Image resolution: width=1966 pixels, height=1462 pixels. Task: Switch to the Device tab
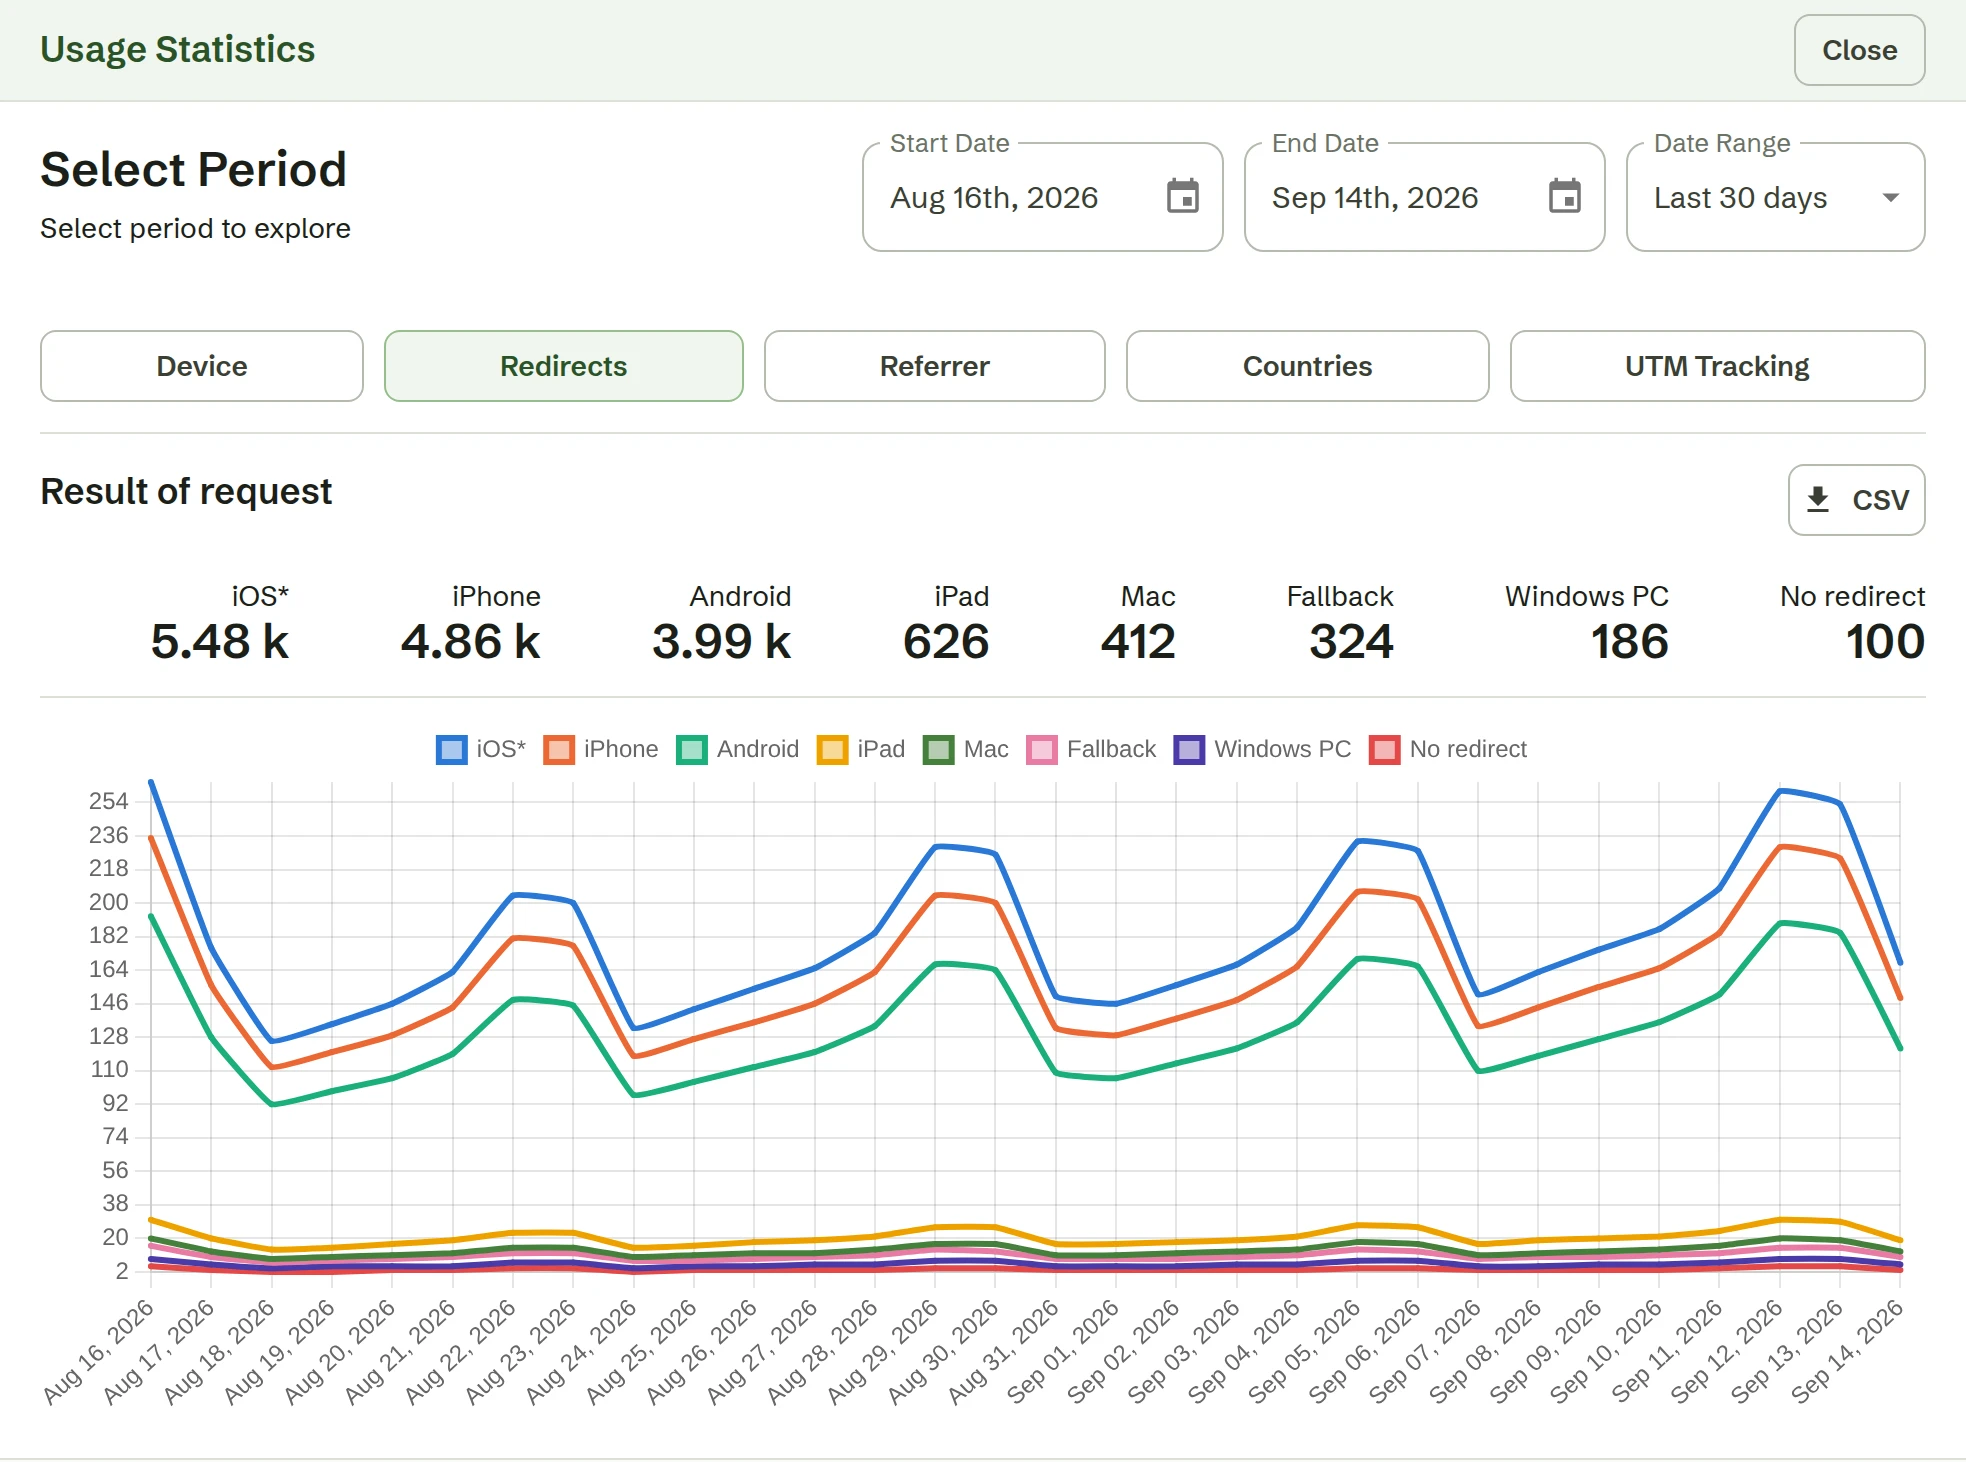202,366
